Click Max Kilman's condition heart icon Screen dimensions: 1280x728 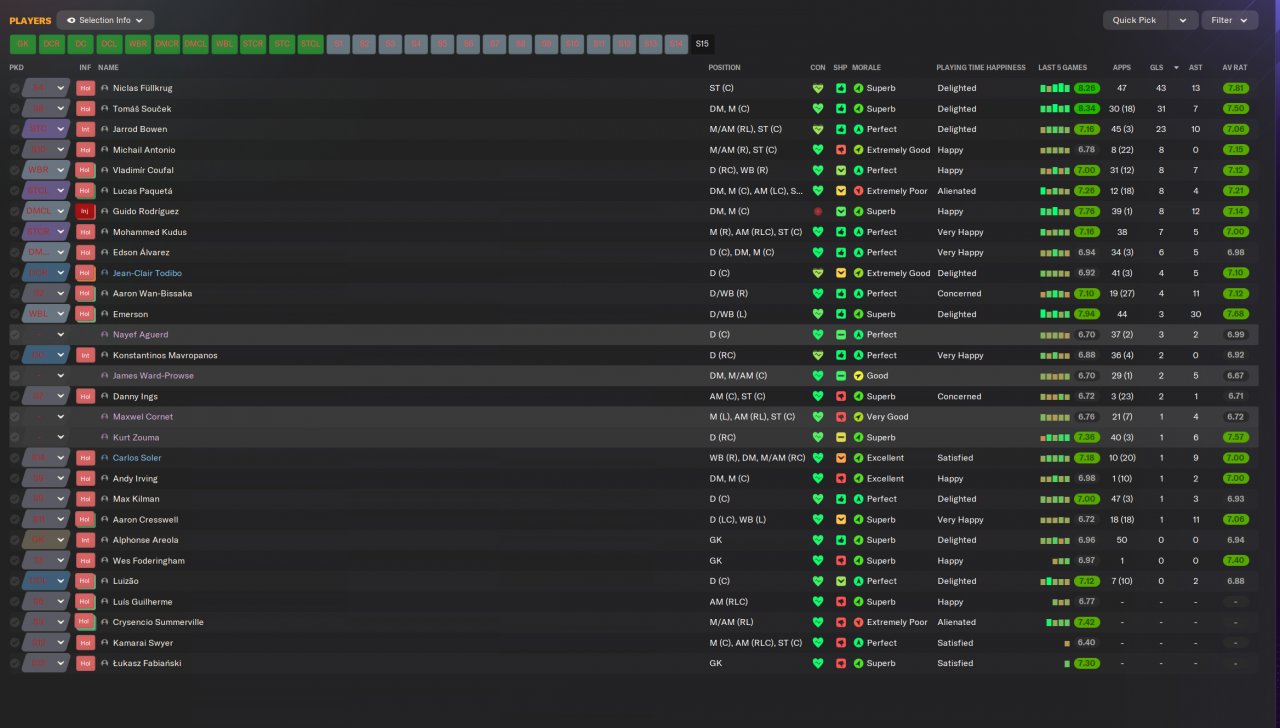(818, 499)
